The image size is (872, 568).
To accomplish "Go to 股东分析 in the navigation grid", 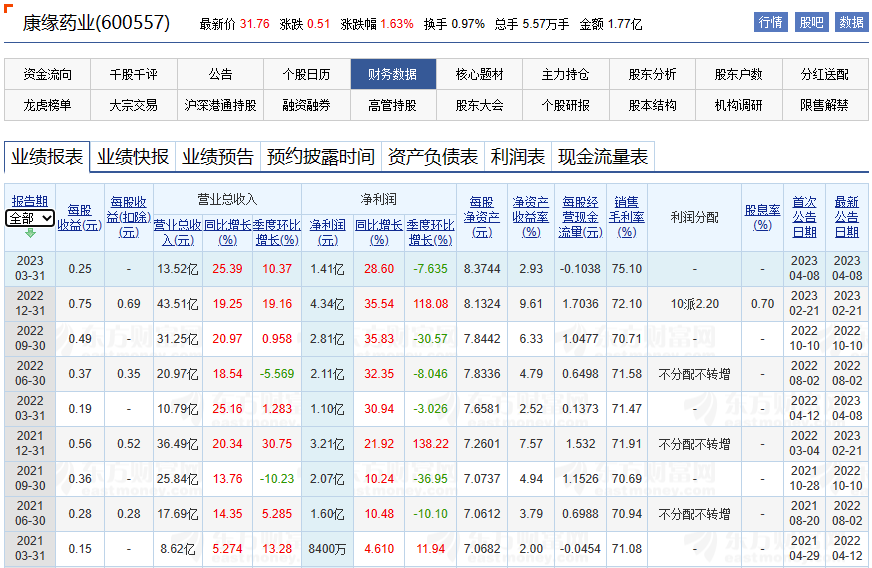I will click(x=652, y=74).
